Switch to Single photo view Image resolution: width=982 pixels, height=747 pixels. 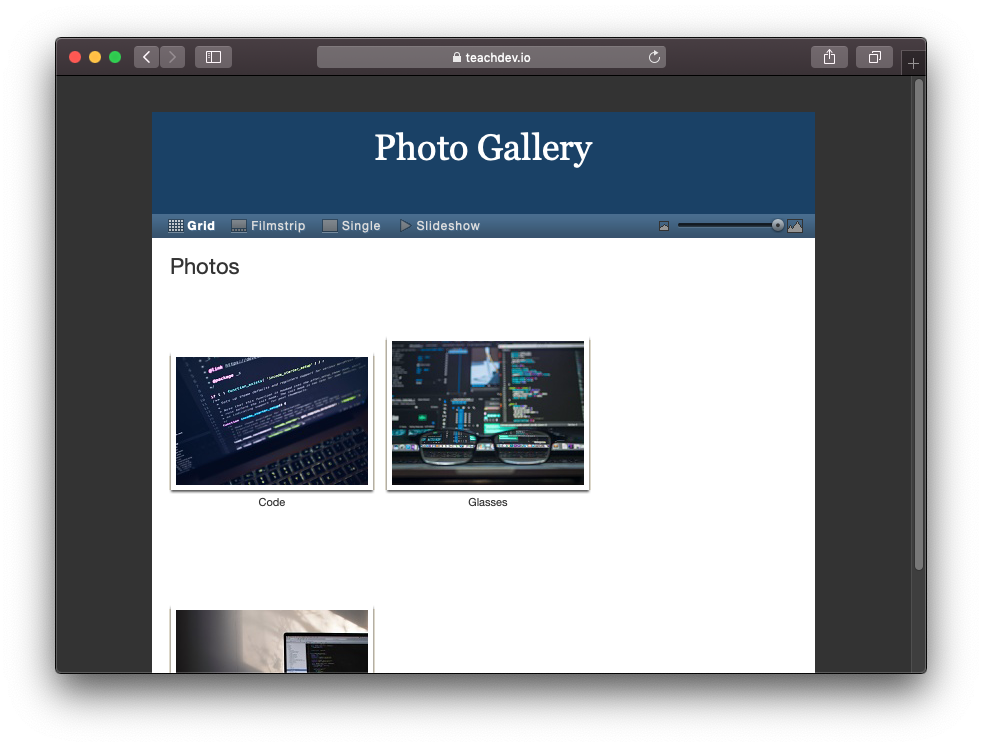pyautogui.click(x=351, y=226)
